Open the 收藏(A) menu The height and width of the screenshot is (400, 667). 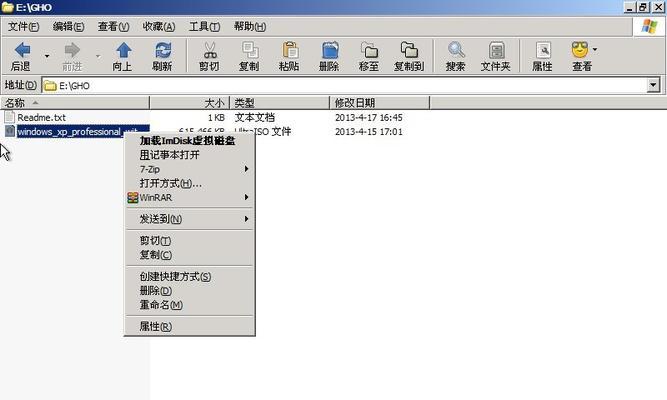click(159, 27)
